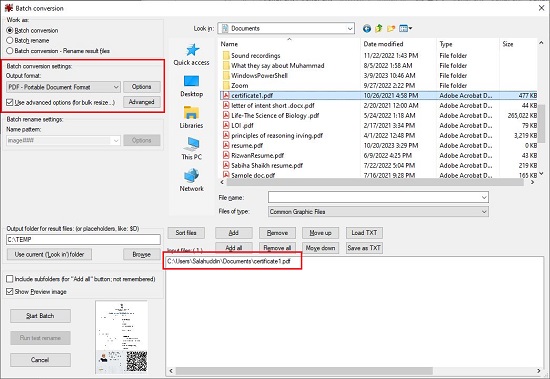Click the Load TXT button

[x=364, y=233]
